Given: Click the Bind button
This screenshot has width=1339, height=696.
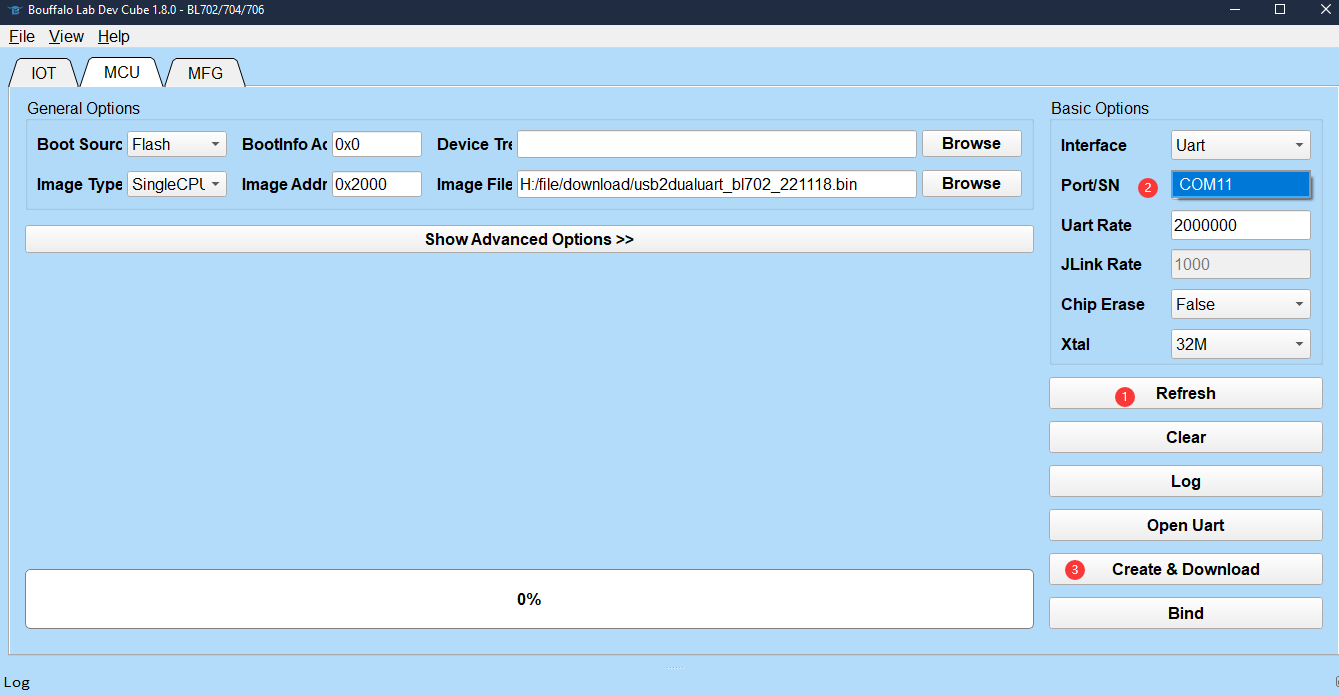Looking at the screenshot, I should tap(1186, 613).
